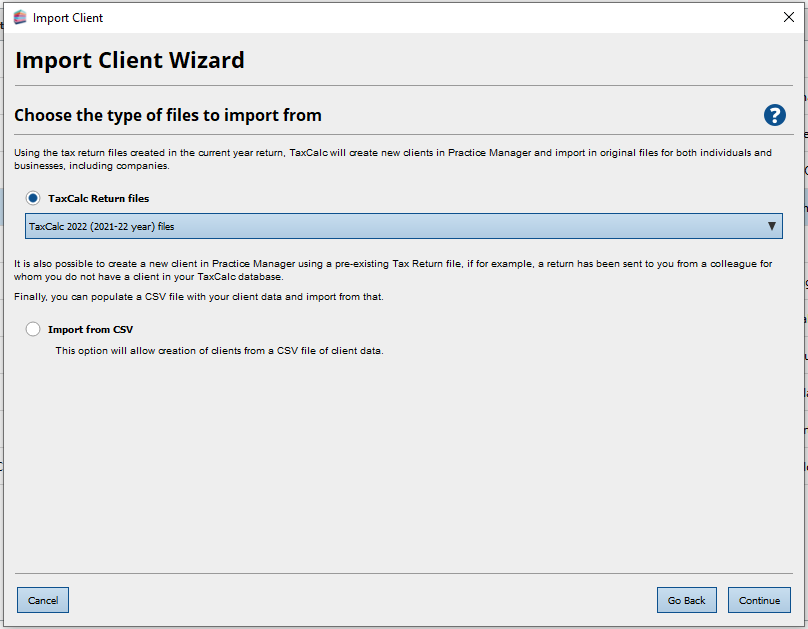
Task: Click the empty area below the CSV option
Action: pos(400,460)
